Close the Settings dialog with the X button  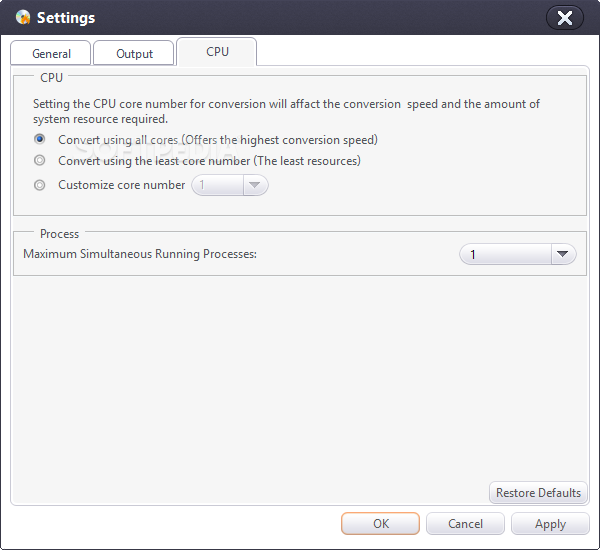(x=565, y=17)
